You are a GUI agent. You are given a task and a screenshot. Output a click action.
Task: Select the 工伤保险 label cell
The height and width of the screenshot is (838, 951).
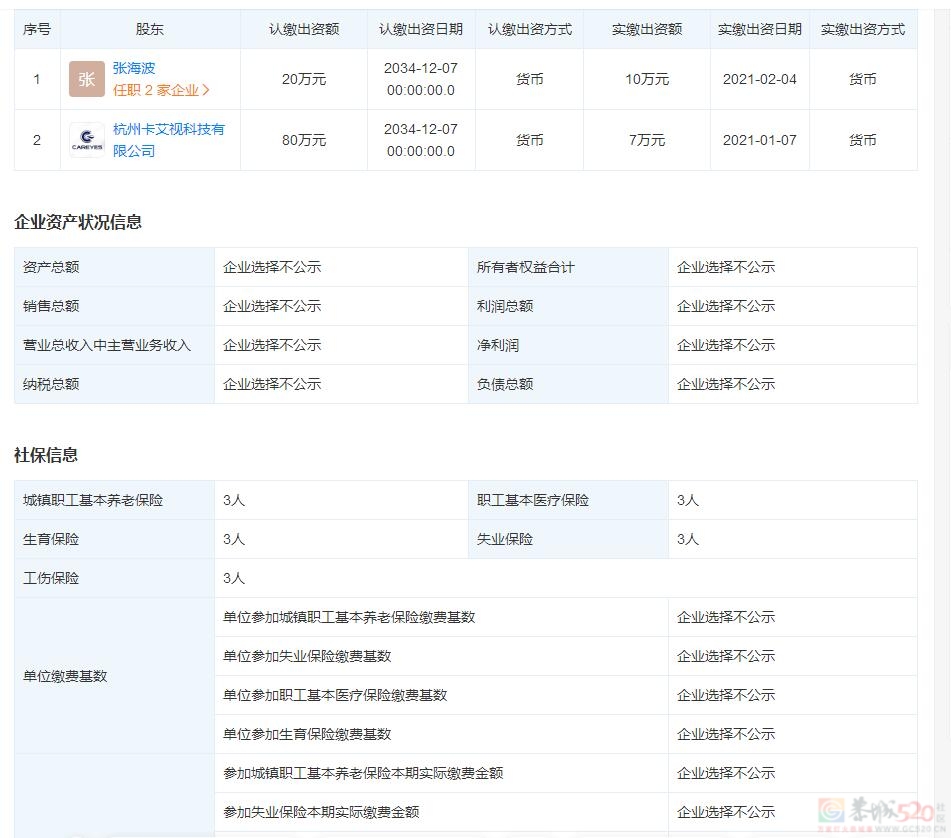51,578
